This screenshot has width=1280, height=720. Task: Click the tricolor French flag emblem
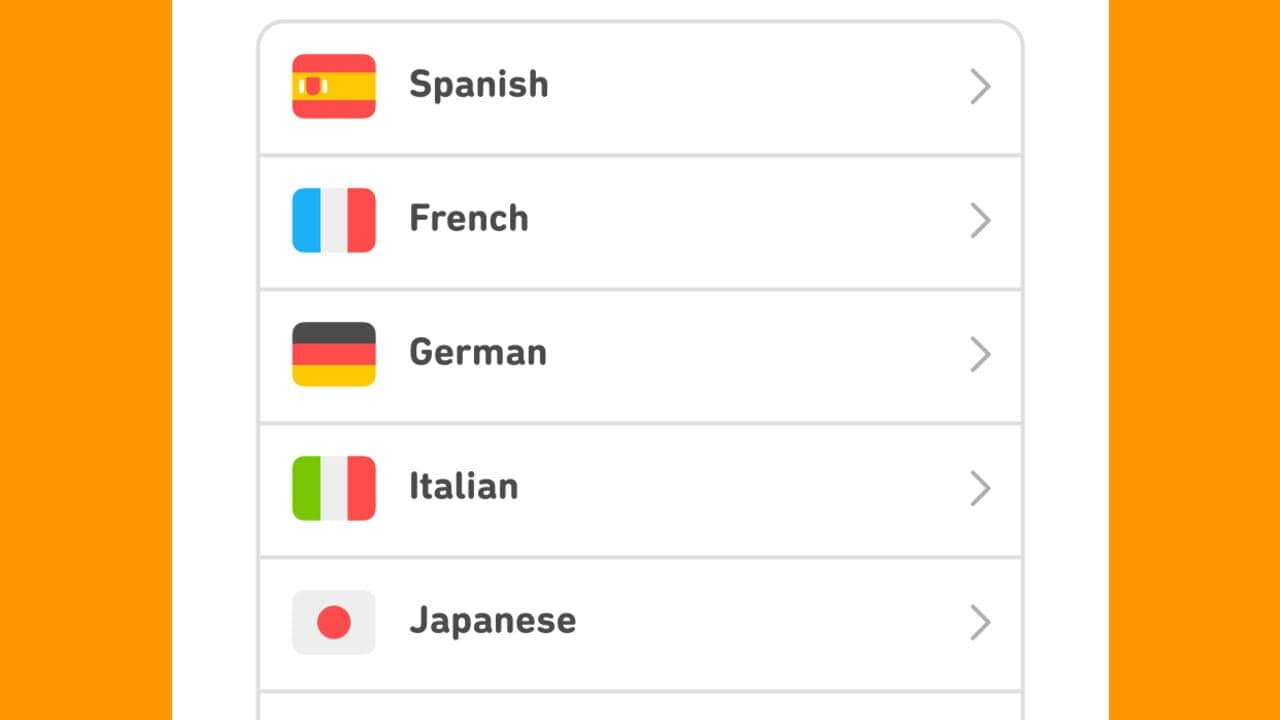pos(333,220)
